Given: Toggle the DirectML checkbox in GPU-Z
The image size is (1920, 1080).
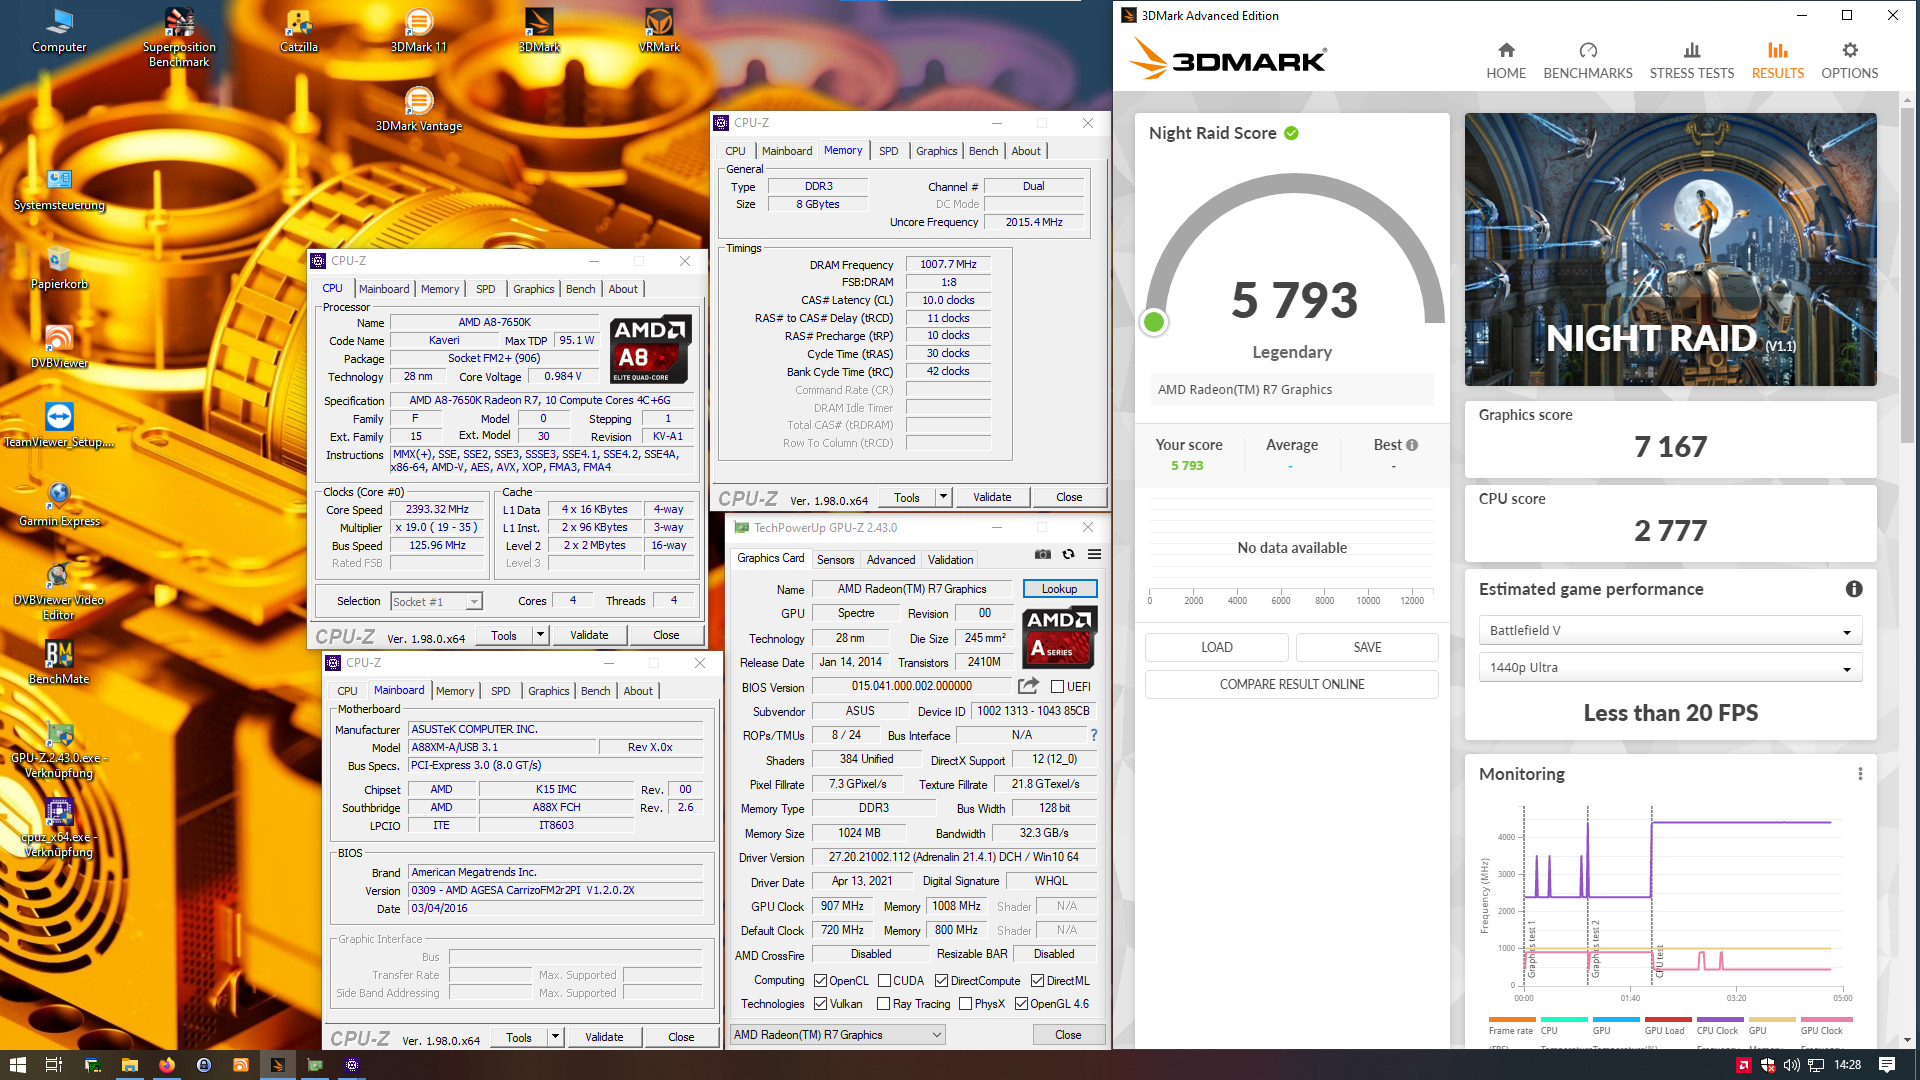Looking at the screenshot, I should (x=1037, y=981).
